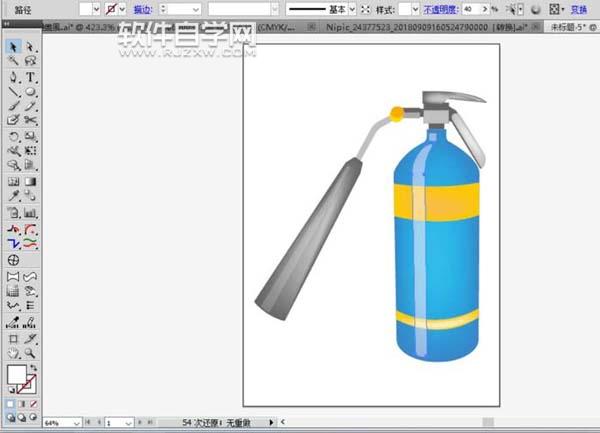This screenshot has height=433, width=600.
Task: Open stroke weight dropdown
Action: pos(196,9)
